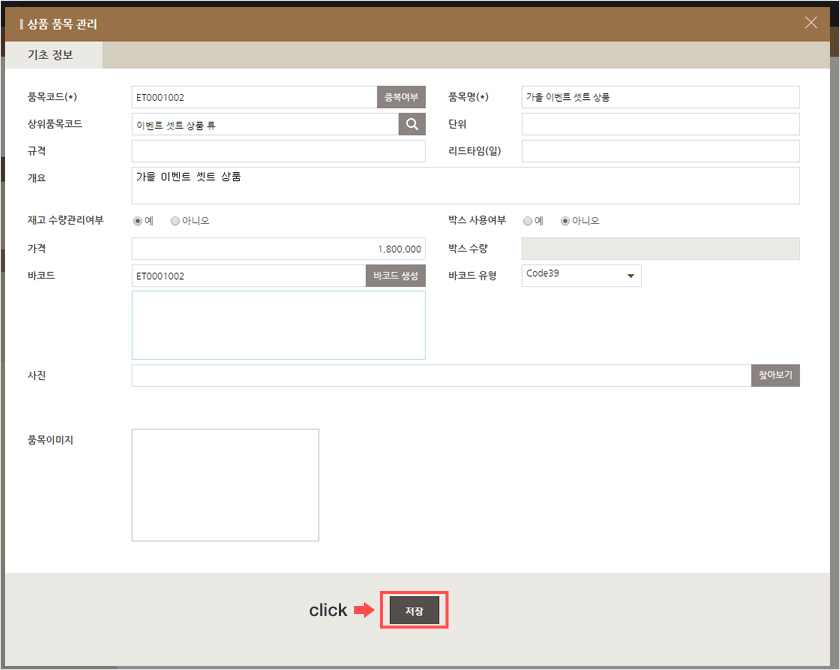Click the 저장 save button

point(414,611)
